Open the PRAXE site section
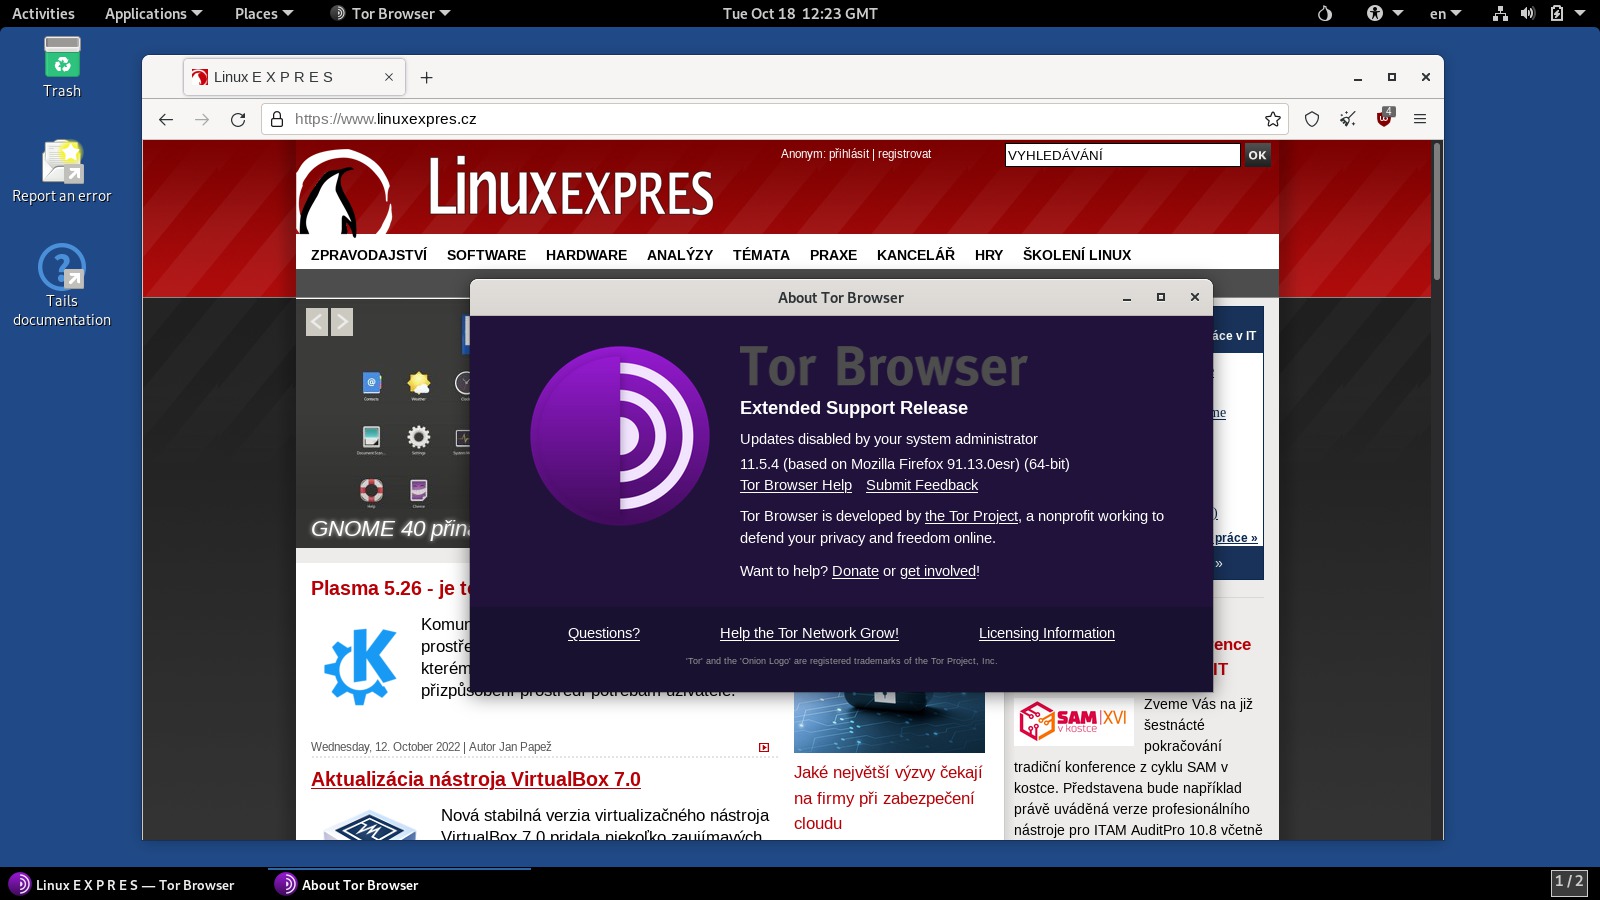1600x900 pixels. pyautogui.click(x=833, y=255)
